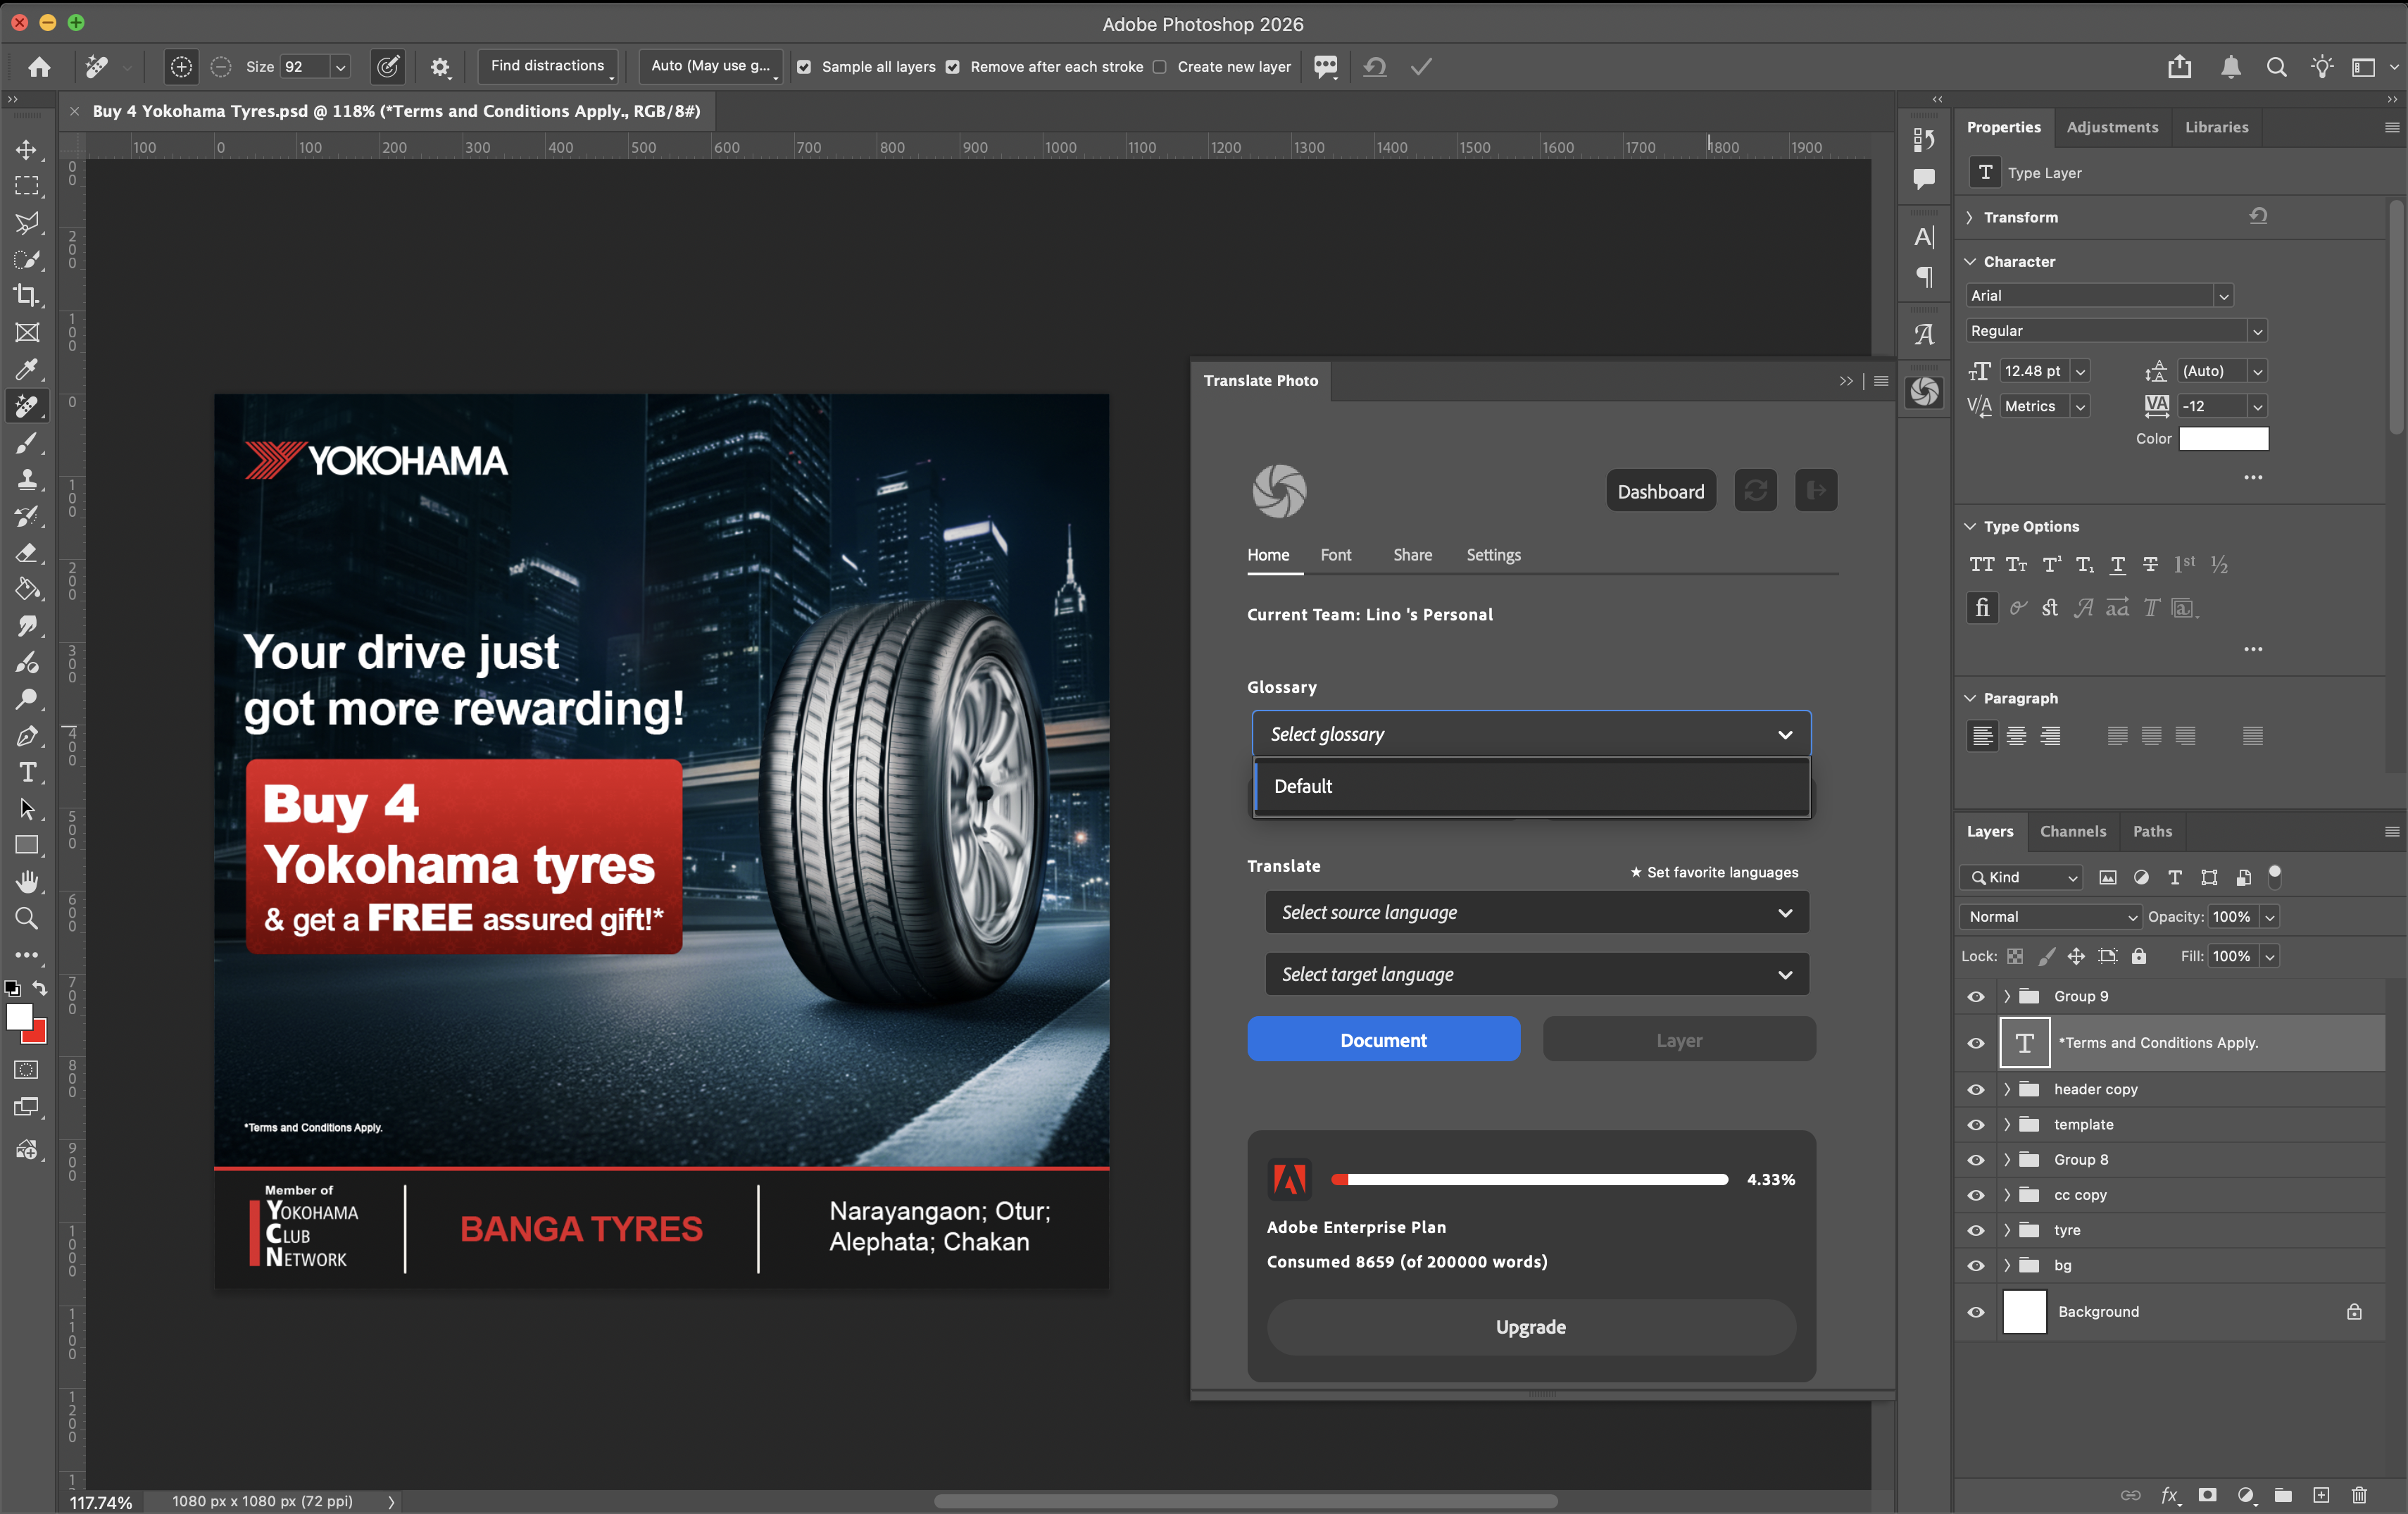Click the foreground color swatch
Viewport: 2408px width, 1514px height.
tap(18, 1016)
